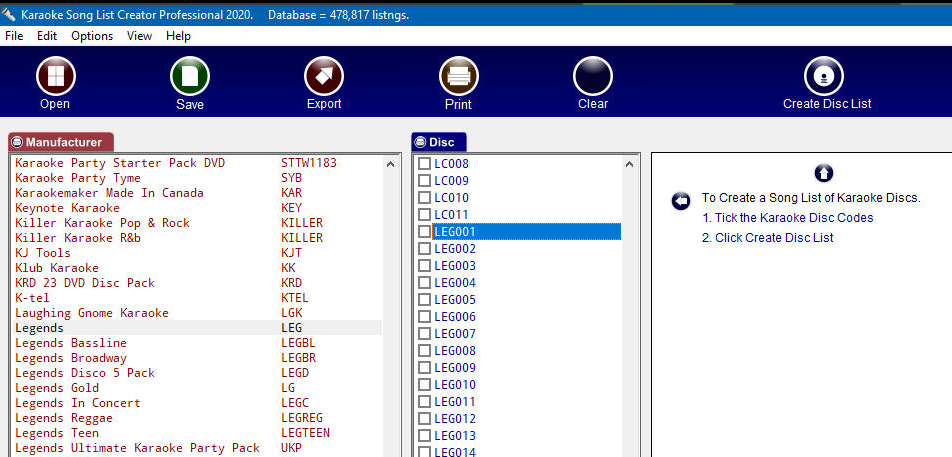This screenshot has width=952, height=457.
Task: Click the Create Disc List icon
Action: click(824, 76)
